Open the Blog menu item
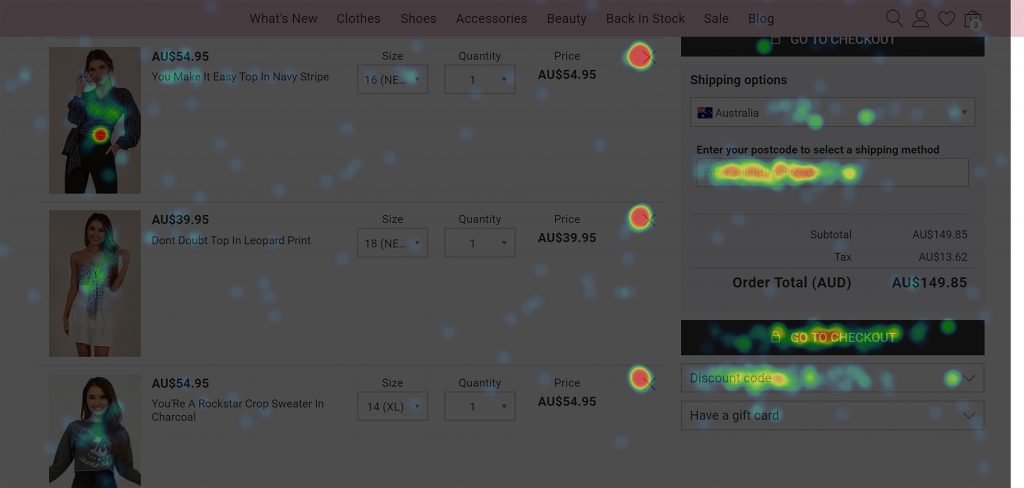1024x488 pixels. (761, 18)
